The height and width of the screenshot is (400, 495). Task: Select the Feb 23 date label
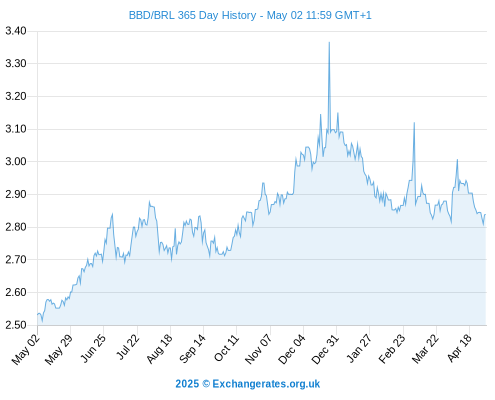pos(392,349)
